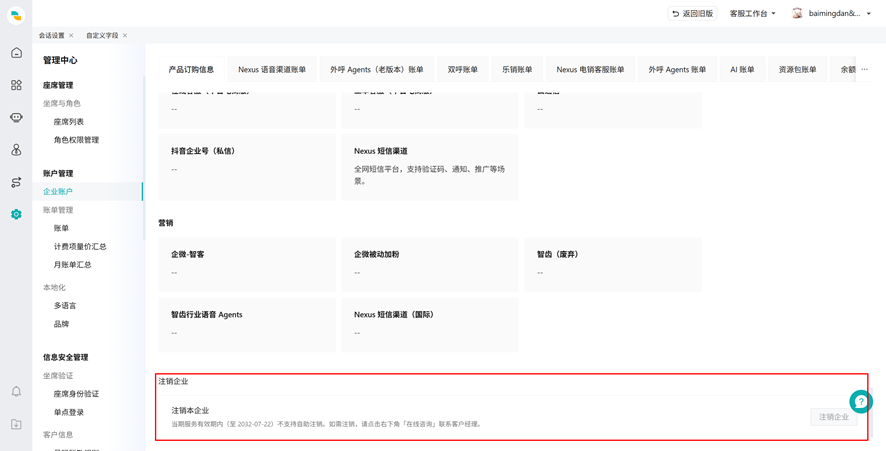Open the baimingdan user account dropdown
This screenshot has width=886, height=451.
[x=831, y=14]
